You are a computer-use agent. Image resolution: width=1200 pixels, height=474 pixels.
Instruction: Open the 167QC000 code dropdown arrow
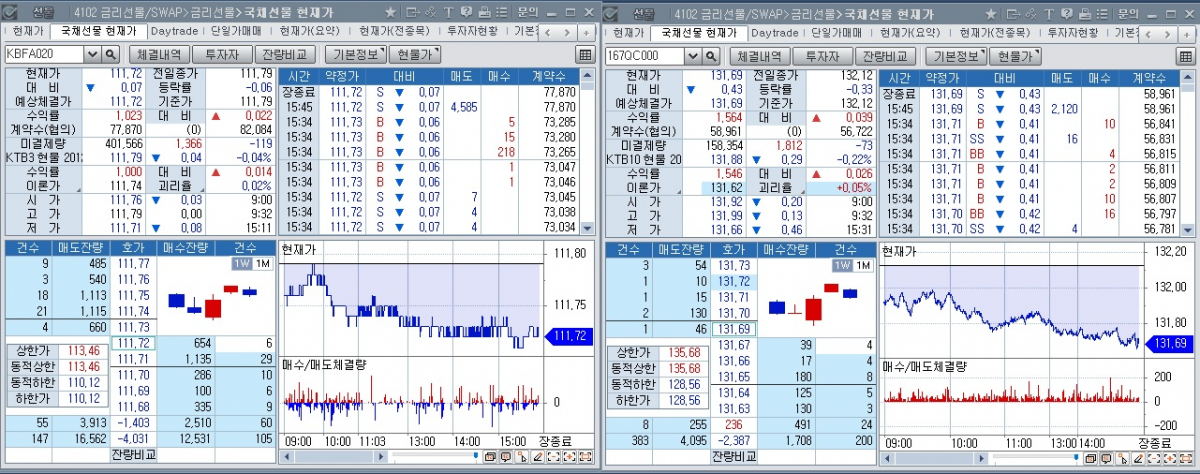[x=693, y=56]
